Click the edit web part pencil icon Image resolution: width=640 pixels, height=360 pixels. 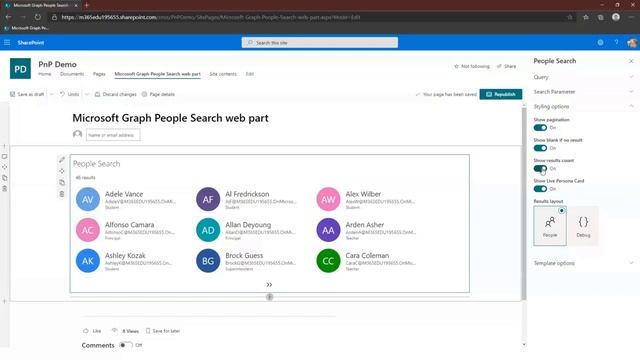coord(62,160)
